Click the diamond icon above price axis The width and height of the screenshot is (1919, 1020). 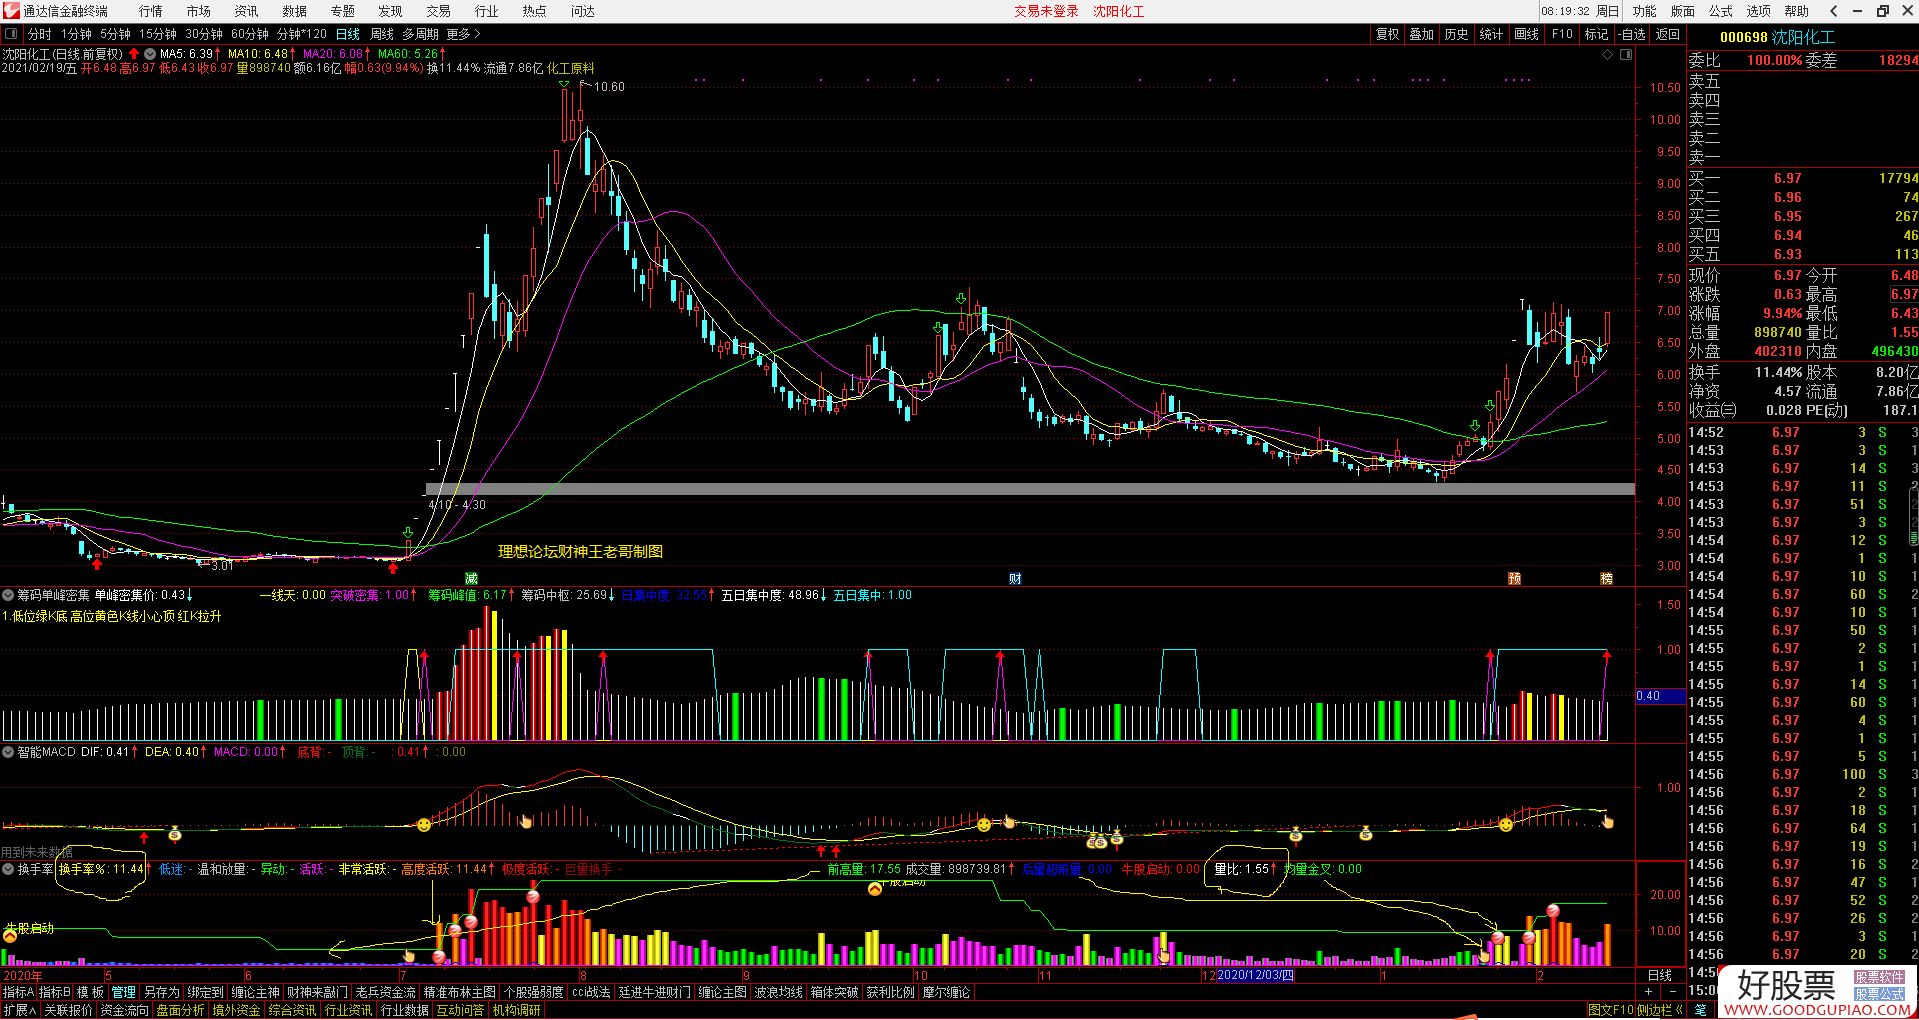[x=1608, y=55]
